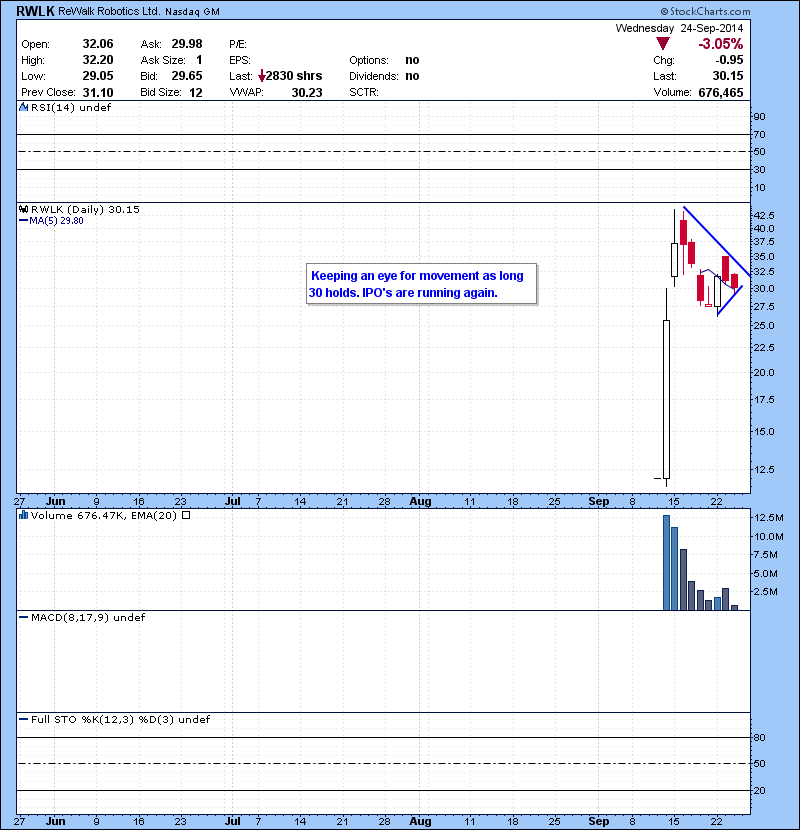Image resolution: width=800 pixels, height=830 pixels.
Task: Click the SCTR label
Action: coord(364,93)
